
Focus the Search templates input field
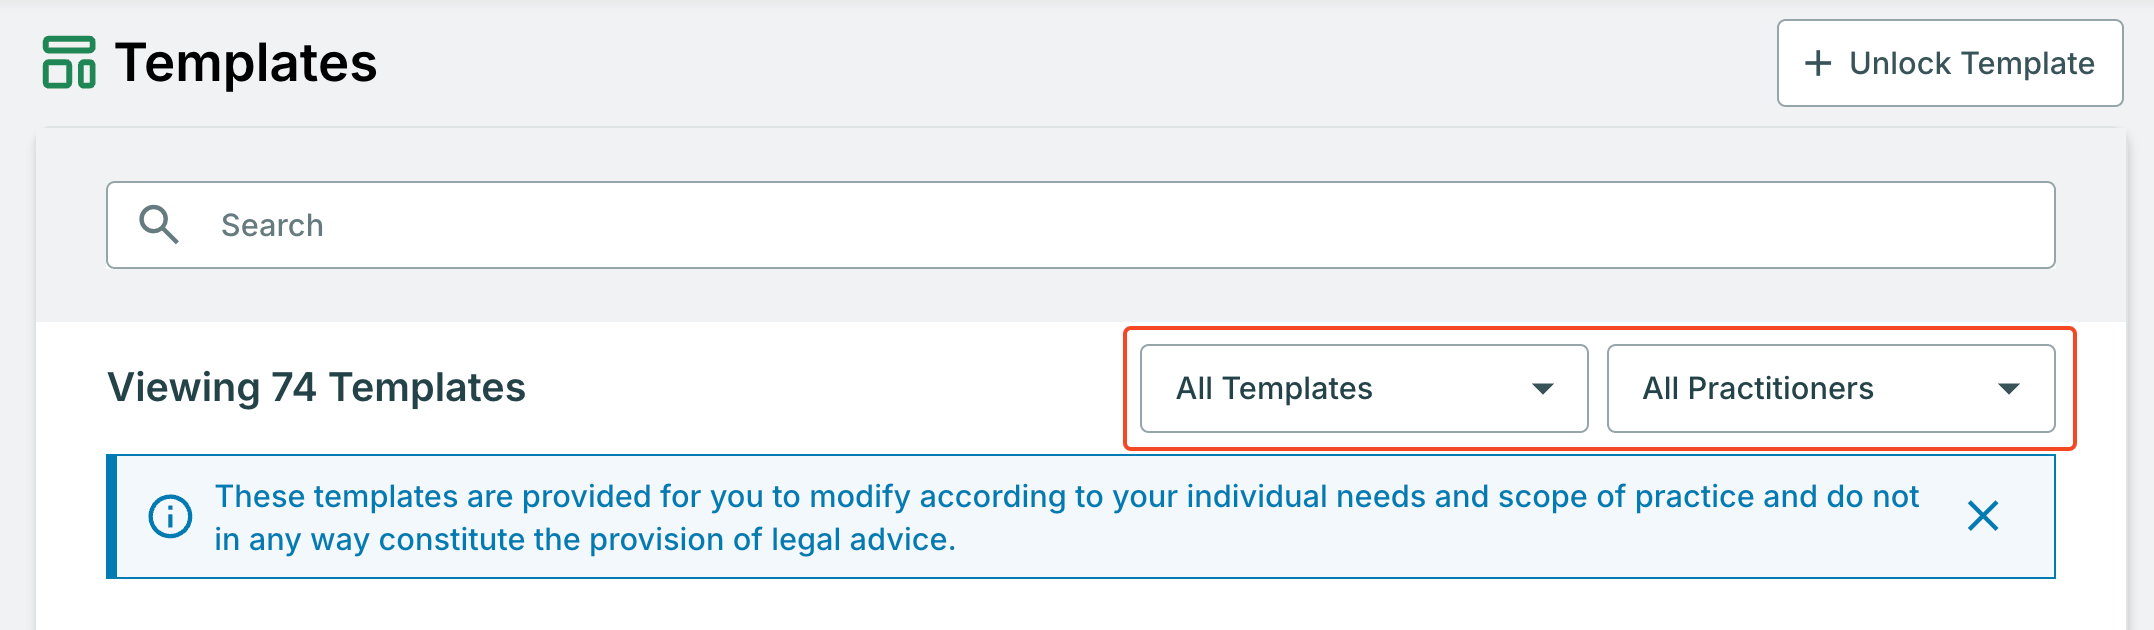[x=1100, y=225]
